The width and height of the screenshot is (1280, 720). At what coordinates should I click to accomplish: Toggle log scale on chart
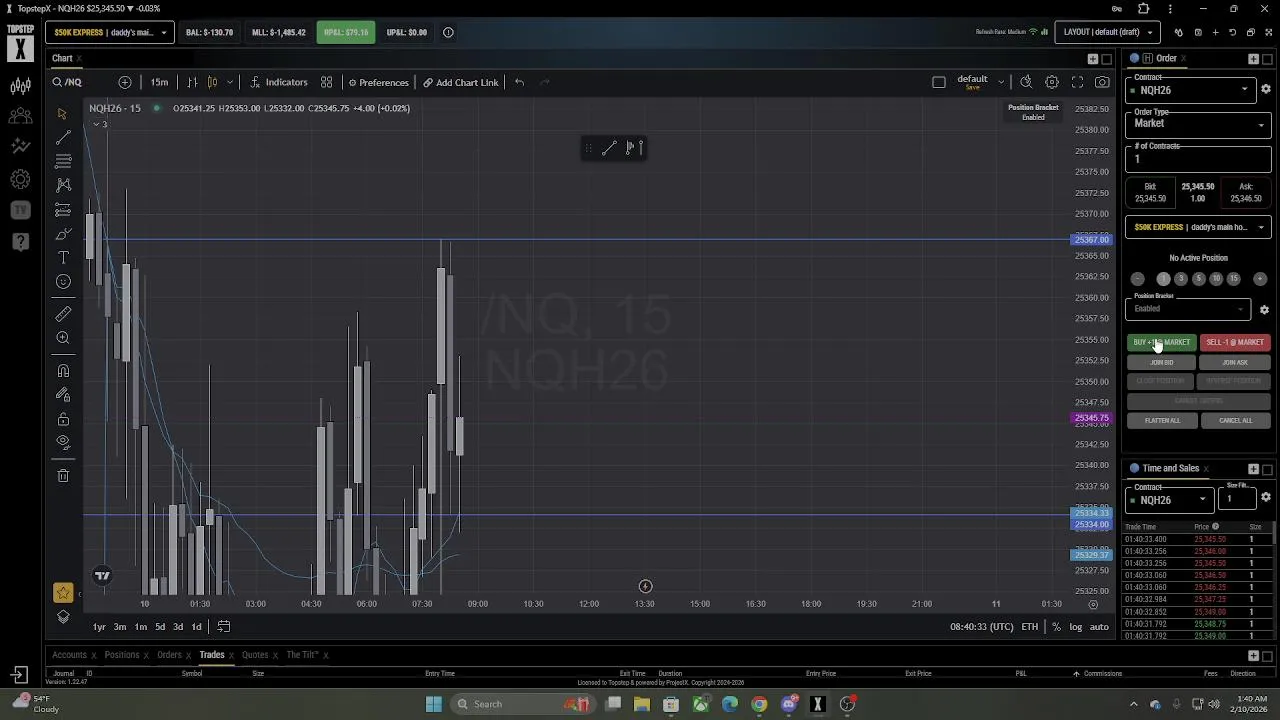tap(1075, 627)
